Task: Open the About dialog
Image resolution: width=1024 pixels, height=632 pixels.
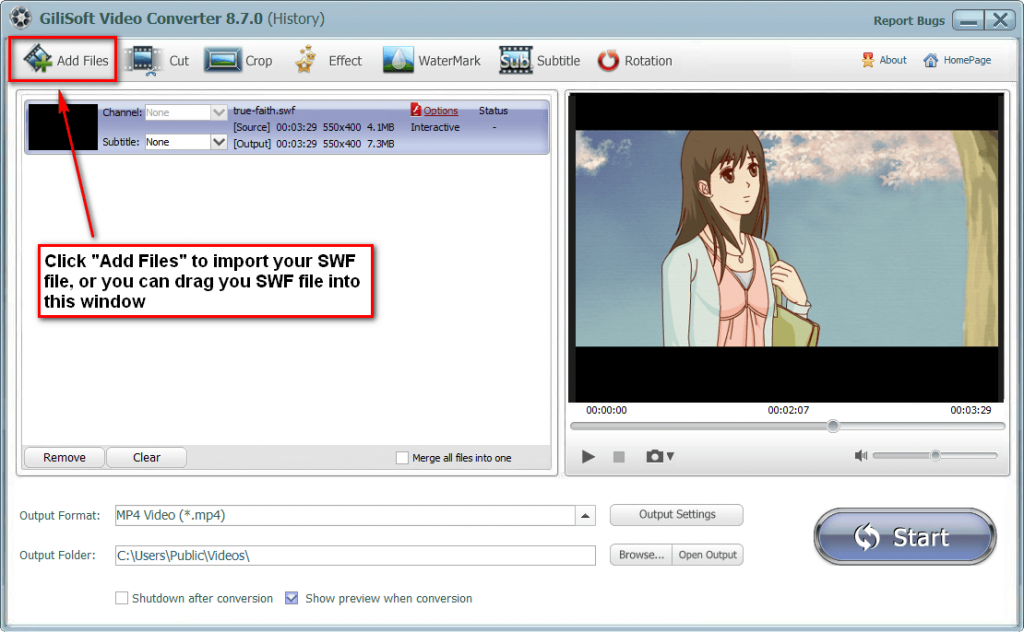Action: 884,60
